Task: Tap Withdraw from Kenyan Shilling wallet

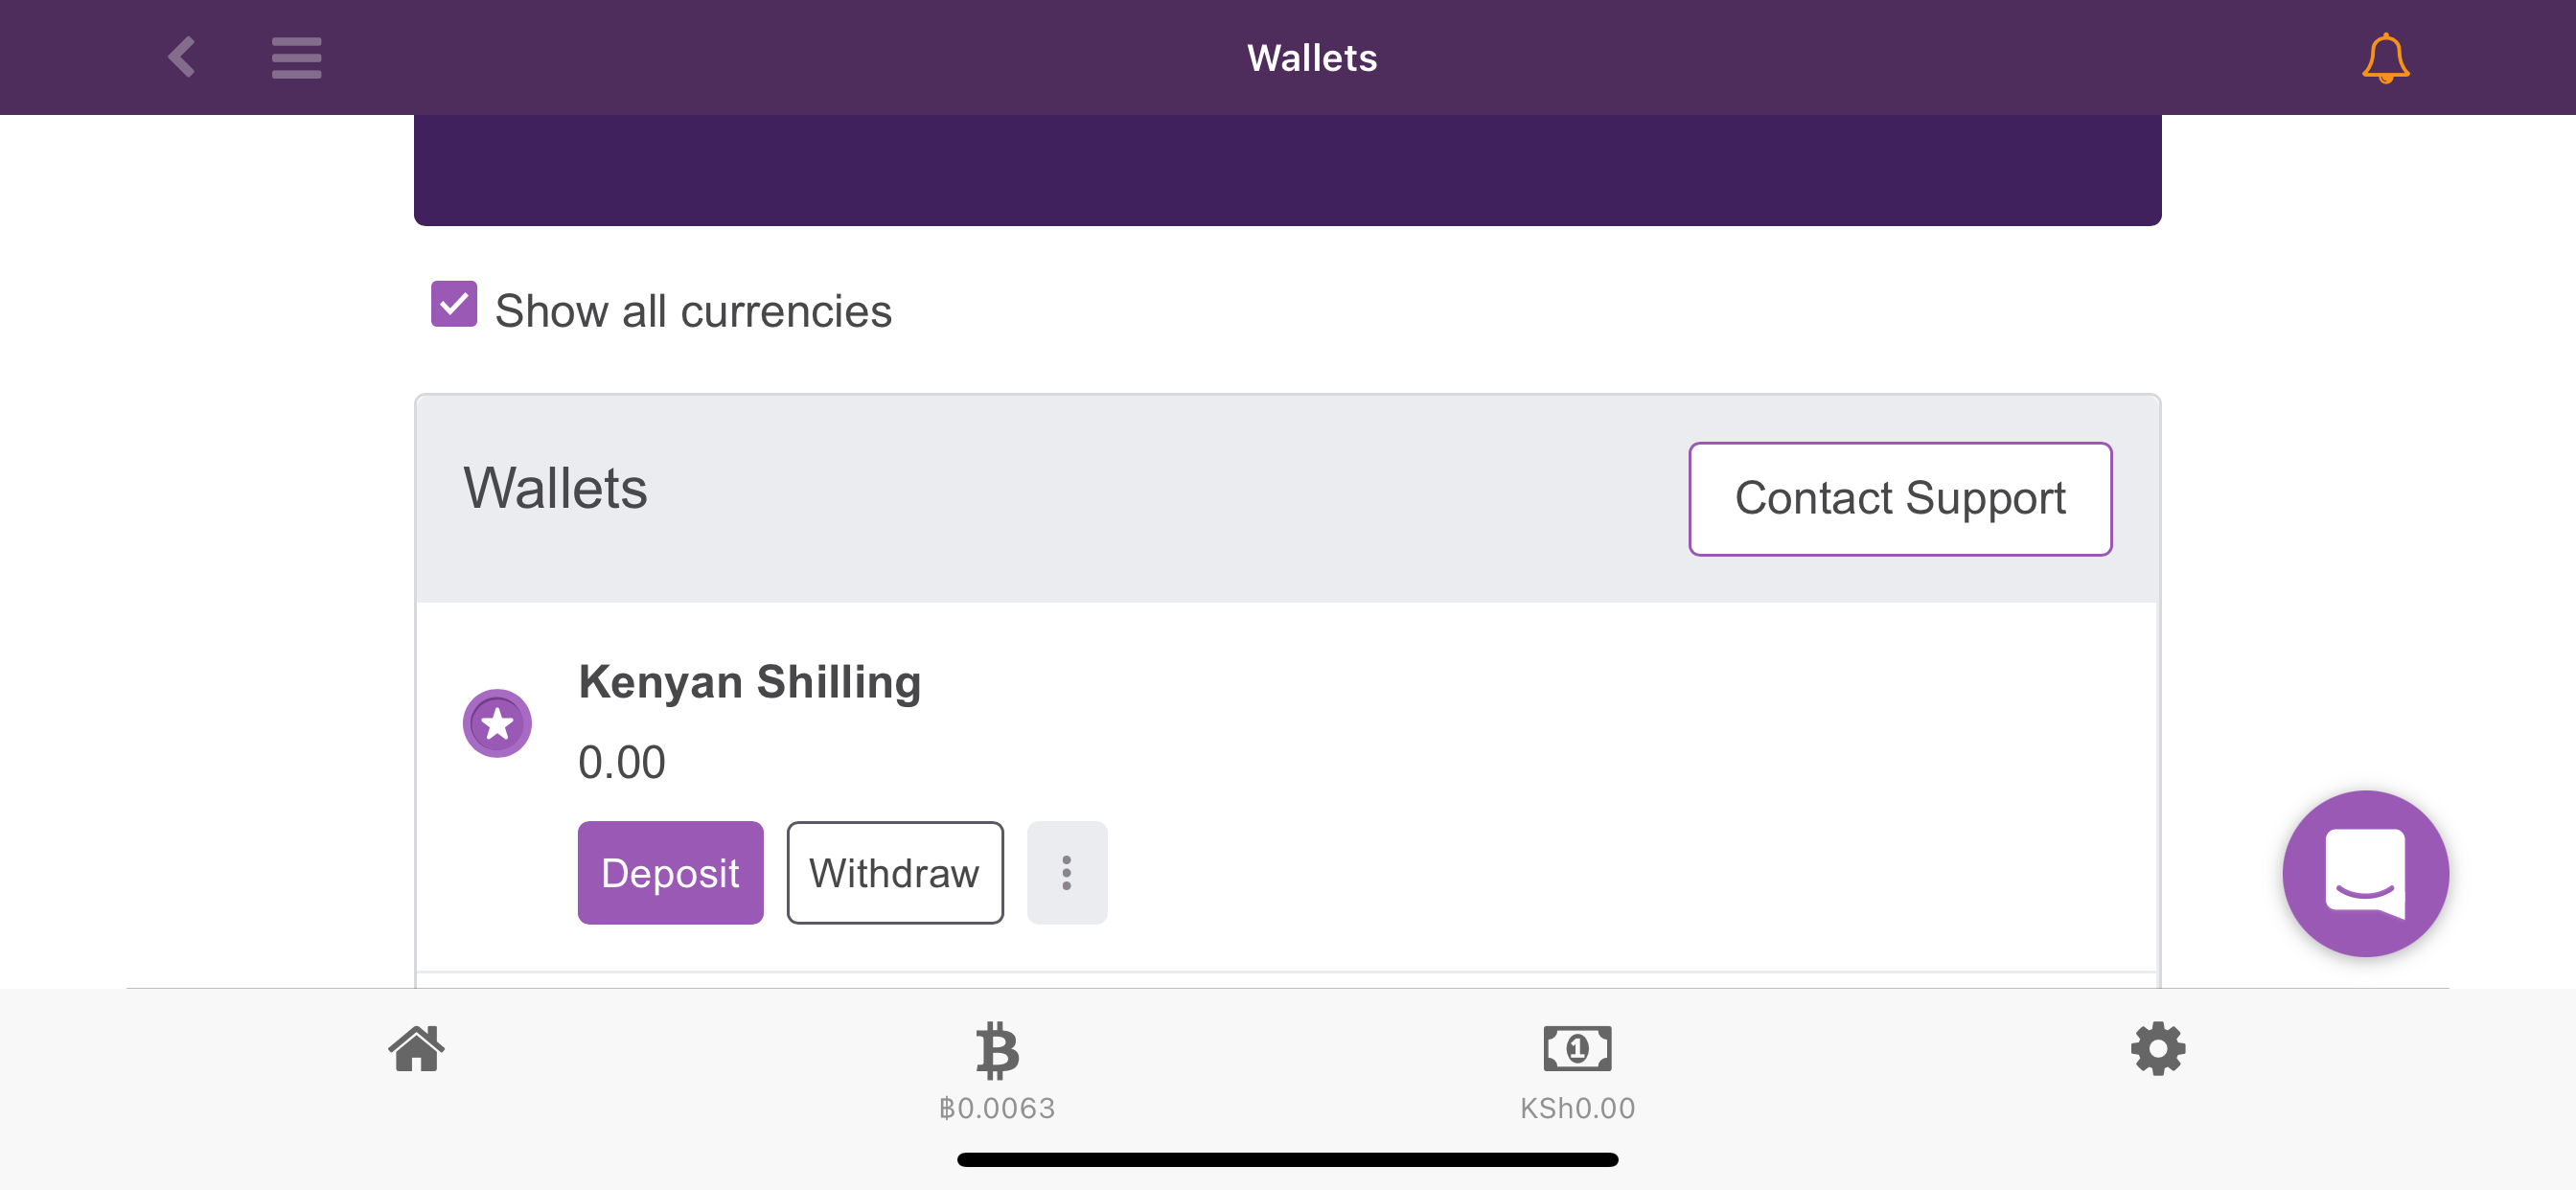Action: click(x=894, y=872)
